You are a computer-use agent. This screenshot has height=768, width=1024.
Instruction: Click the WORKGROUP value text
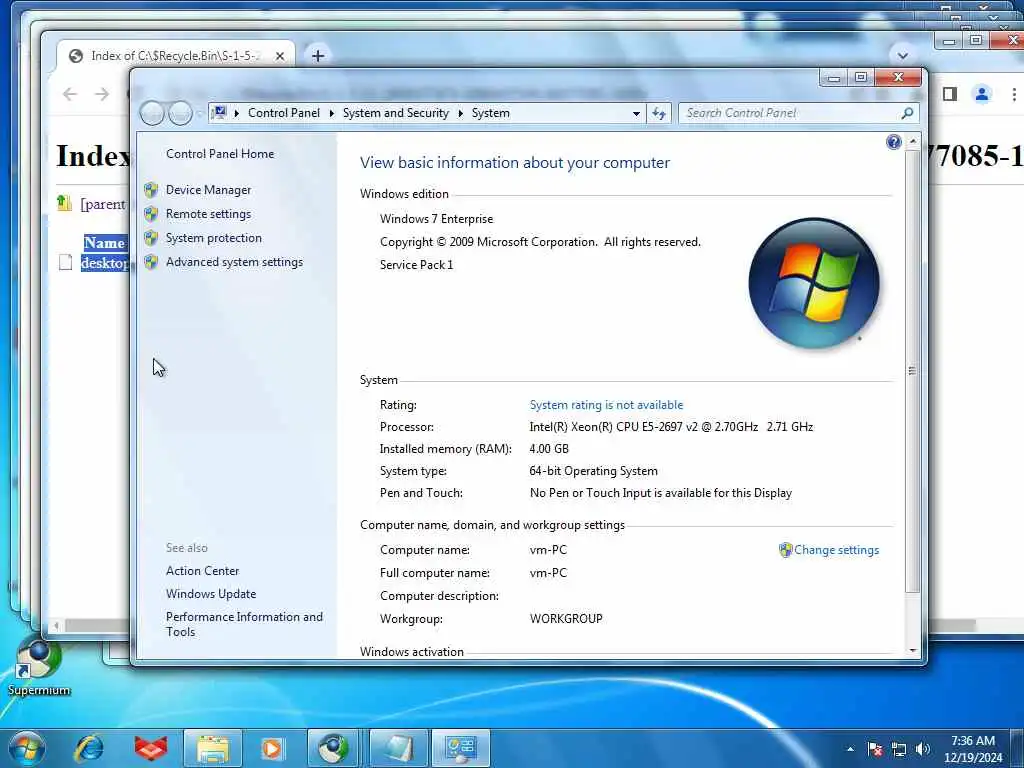pyautogui.click(x=566, y=619)
